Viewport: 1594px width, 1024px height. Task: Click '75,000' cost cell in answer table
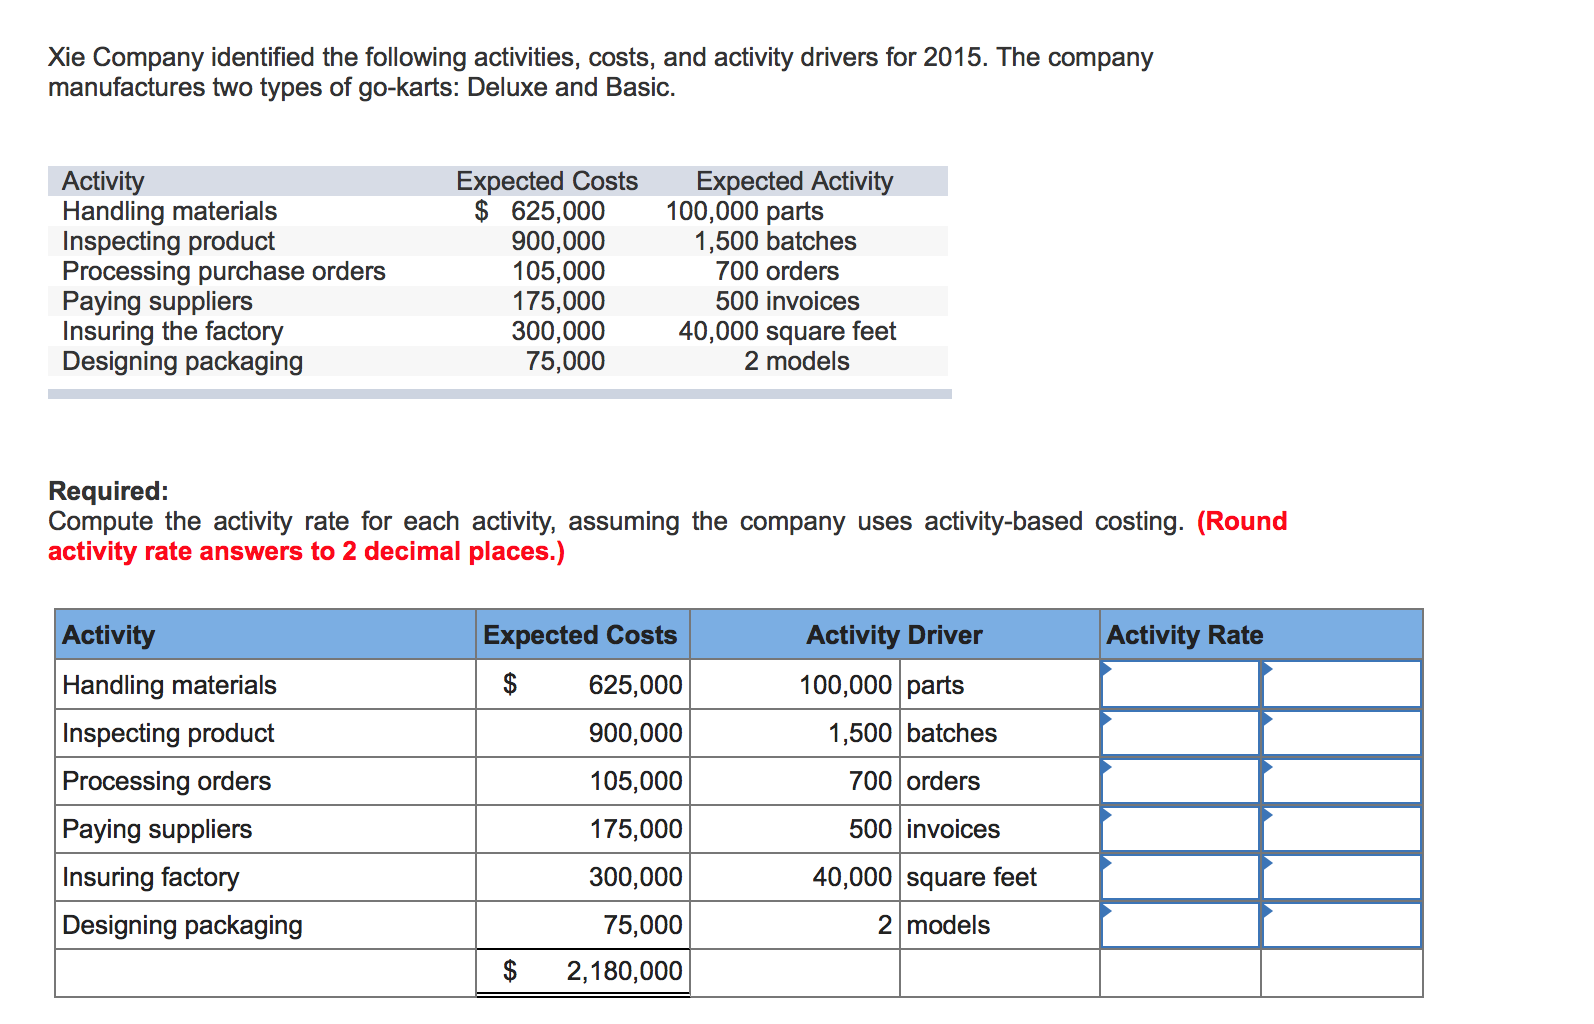point(583,925)
